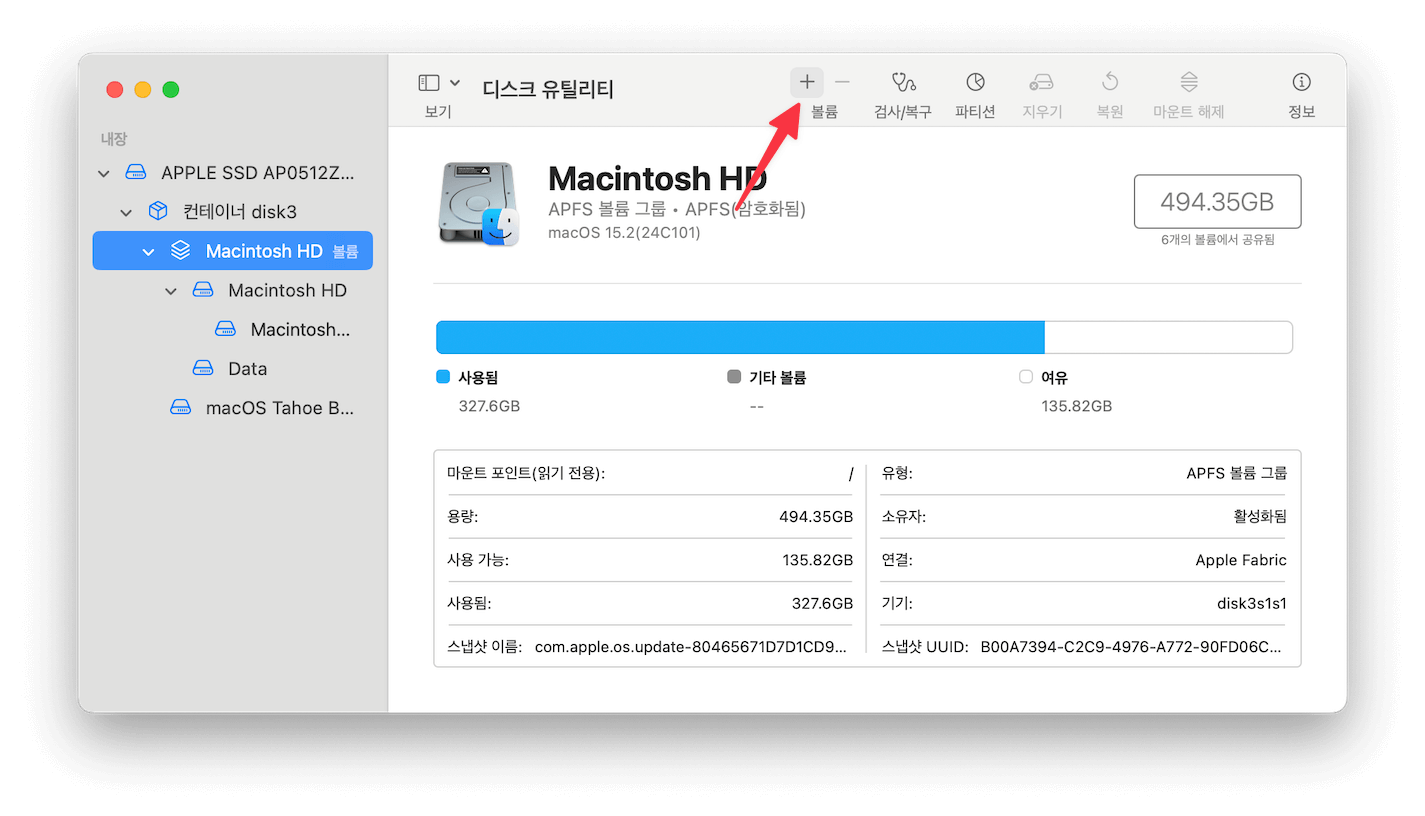Click the blue 사용됨 legend swatch
The image size is (1425, 816).
click(444, 377)
